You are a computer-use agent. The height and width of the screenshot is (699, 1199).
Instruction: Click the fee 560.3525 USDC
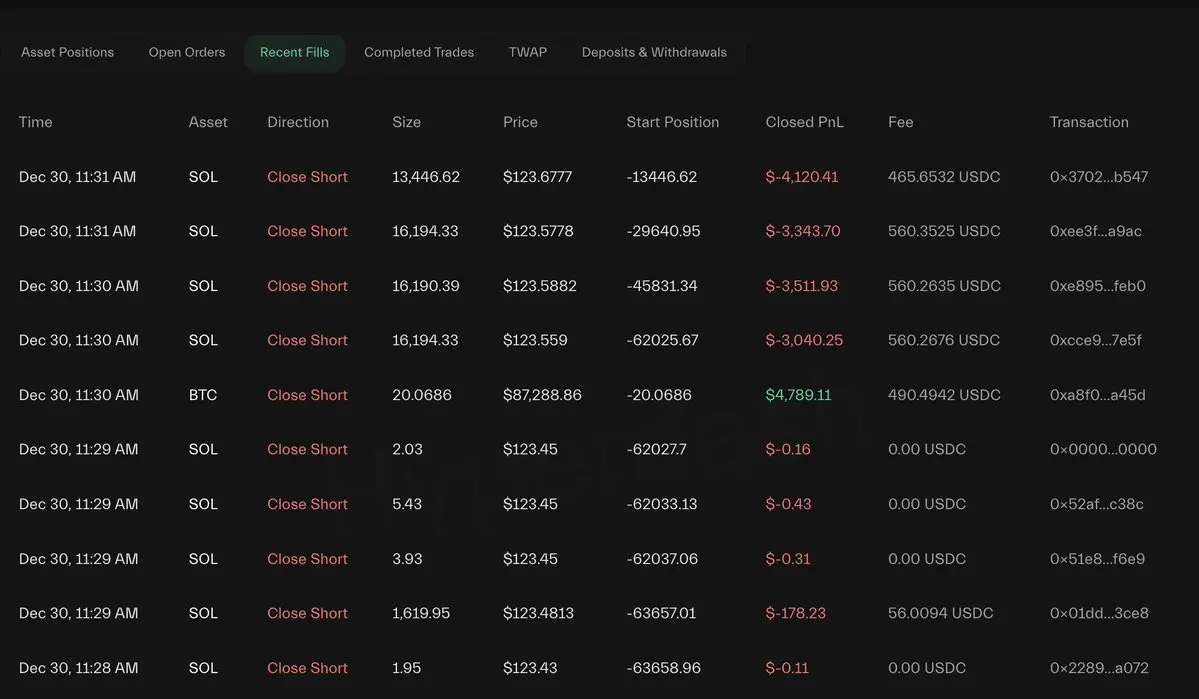944,231
